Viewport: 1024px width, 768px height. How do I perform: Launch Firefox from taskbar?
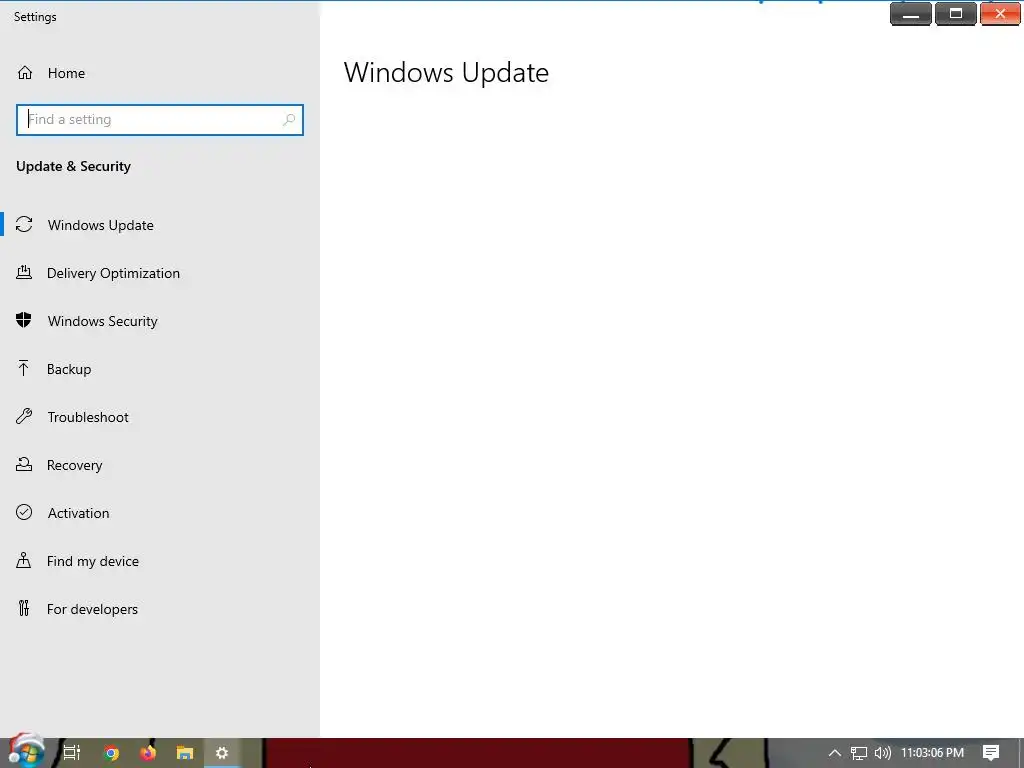[148, 753]
